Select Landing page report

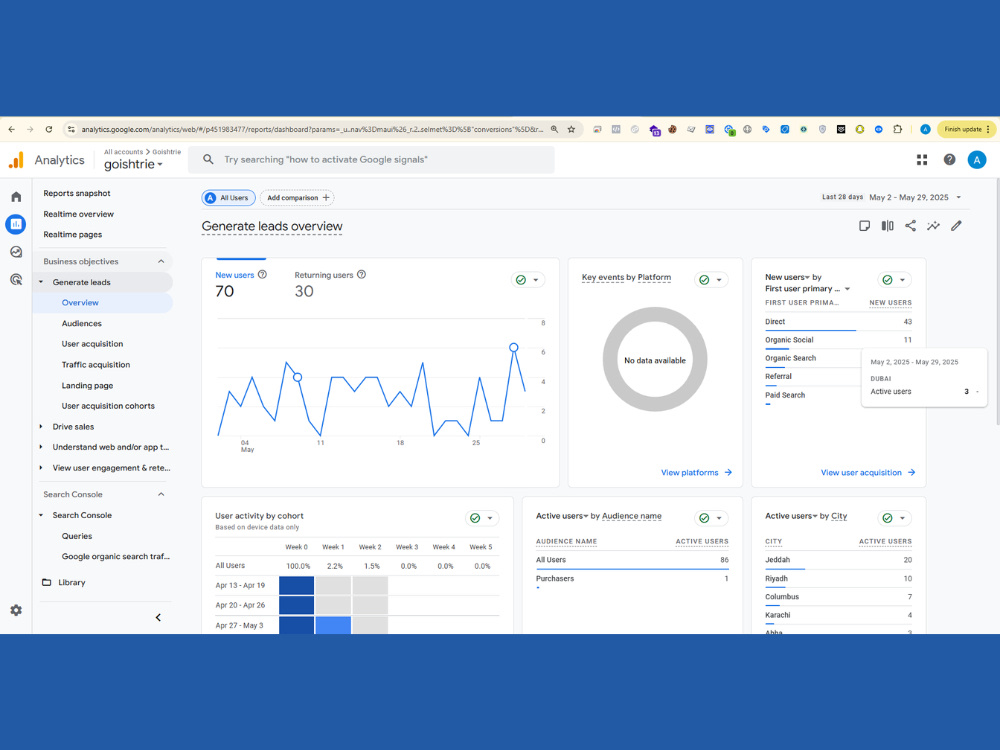(87, 386)
